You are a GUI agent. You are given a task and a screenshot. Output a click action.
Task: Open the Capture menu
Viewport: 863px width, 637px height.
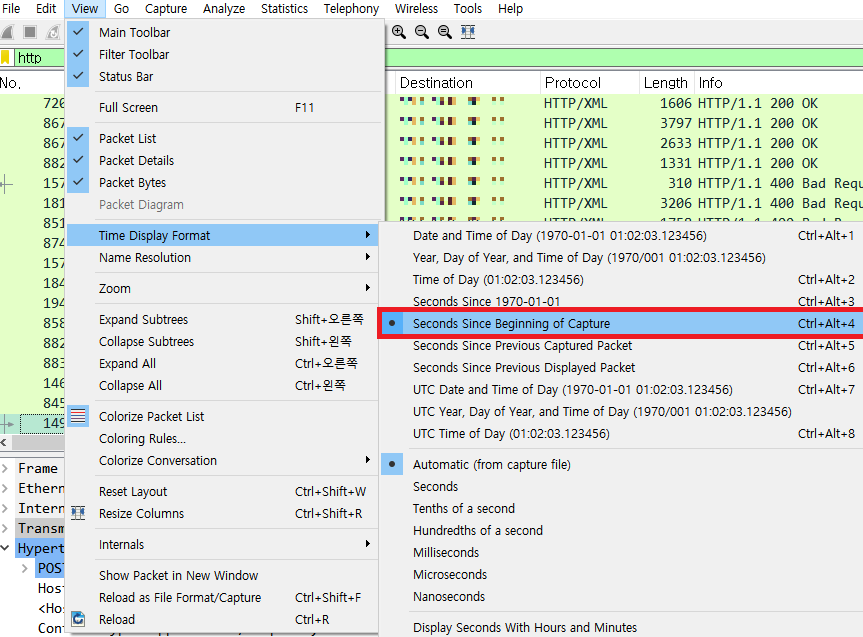point(166,9)
